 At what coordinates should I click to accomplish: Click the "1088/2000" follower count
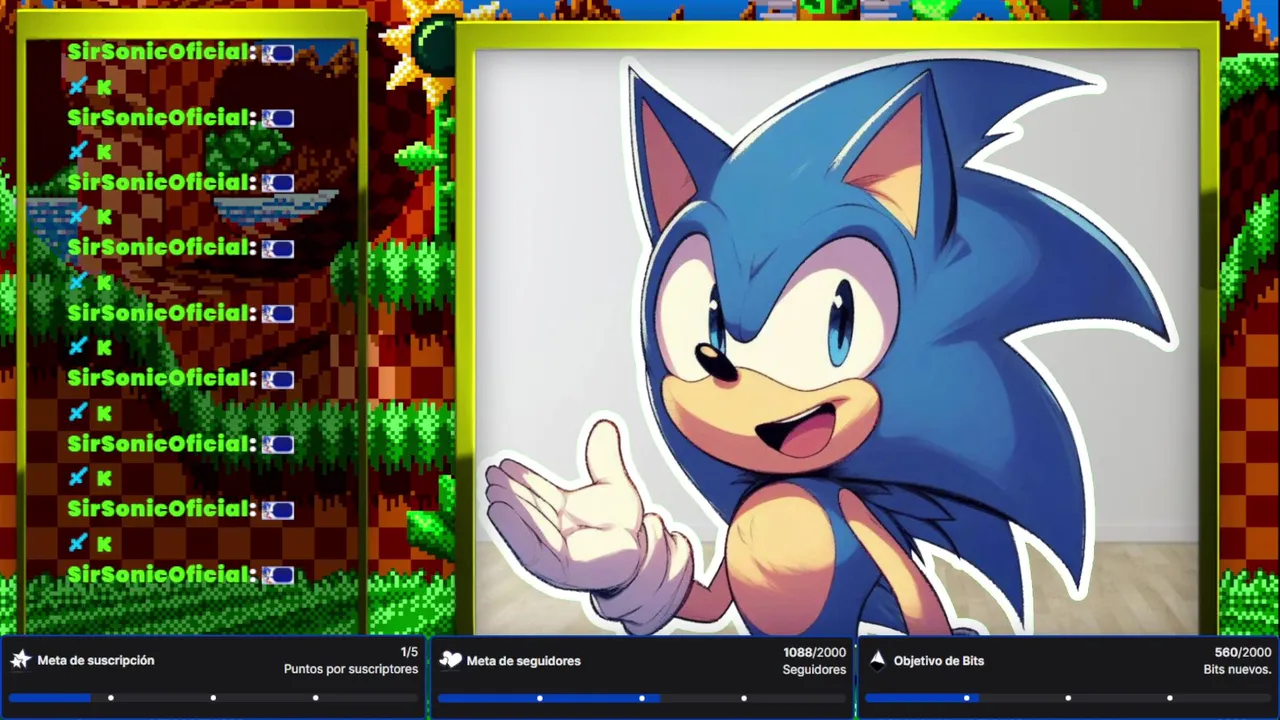814,652
